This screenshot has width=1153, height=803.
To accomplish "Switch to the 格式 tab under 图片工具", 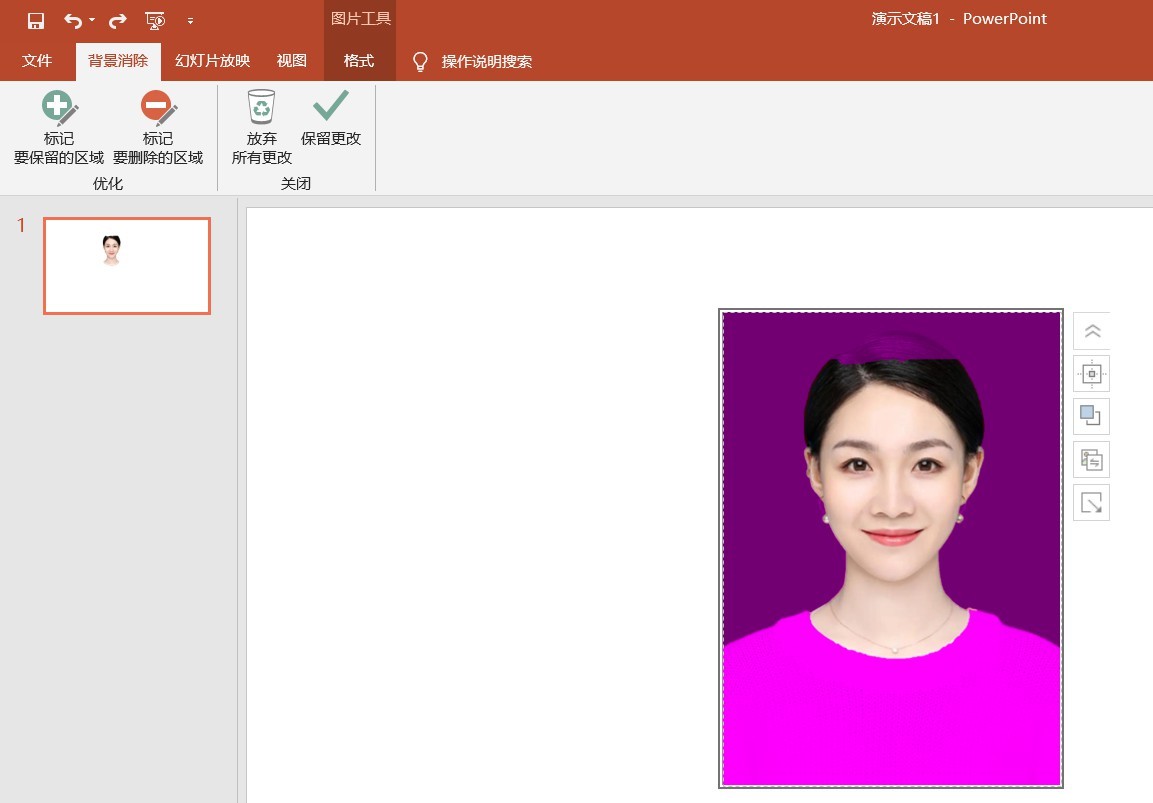I will click(x=358, y=60).
